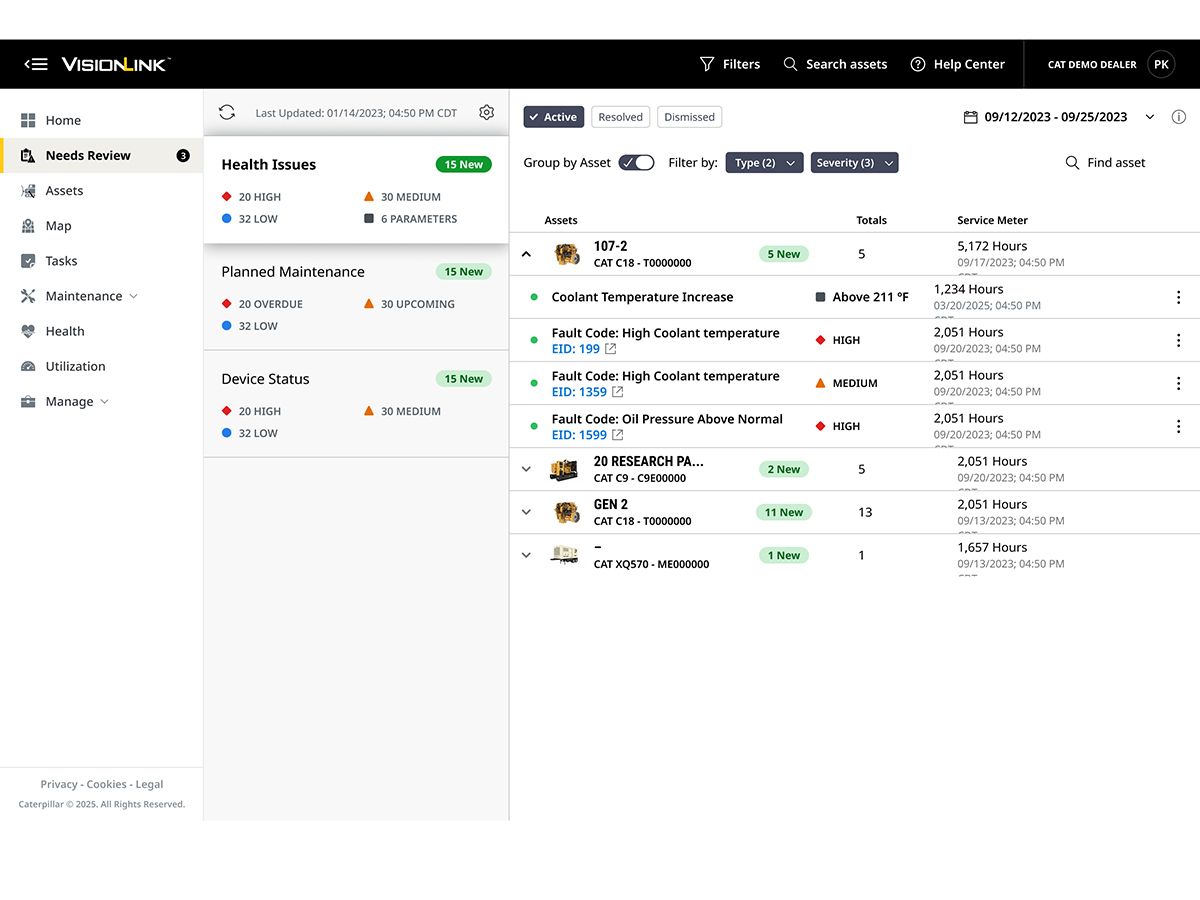Image resolution: width=1200 pixels, height=900 pixels.
Task: Collapse the 107-2 asset row
Action: pos(526,254)
